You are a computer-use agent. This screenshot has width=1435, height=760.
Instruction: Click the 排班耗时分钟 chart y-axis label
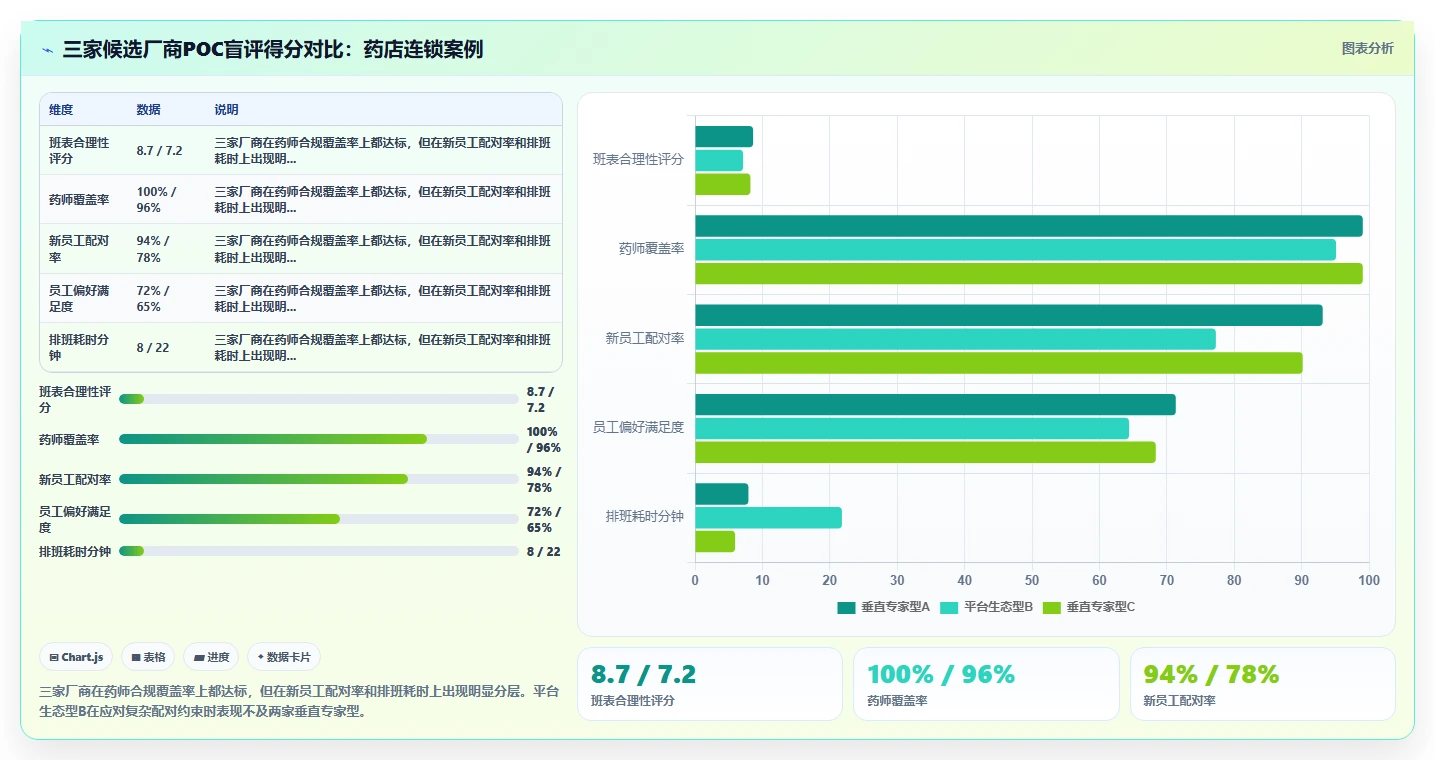click(x=644, y=517)
